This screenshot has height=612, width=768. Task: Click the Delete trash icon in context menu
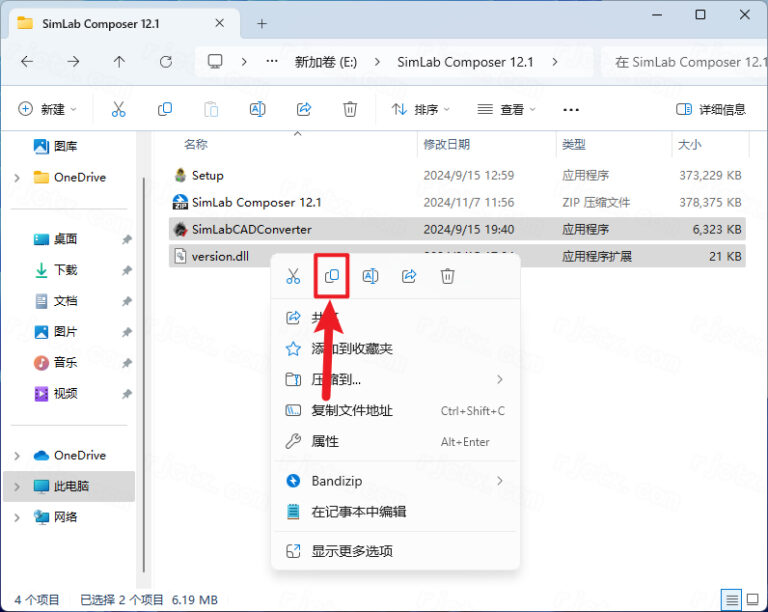448,277
